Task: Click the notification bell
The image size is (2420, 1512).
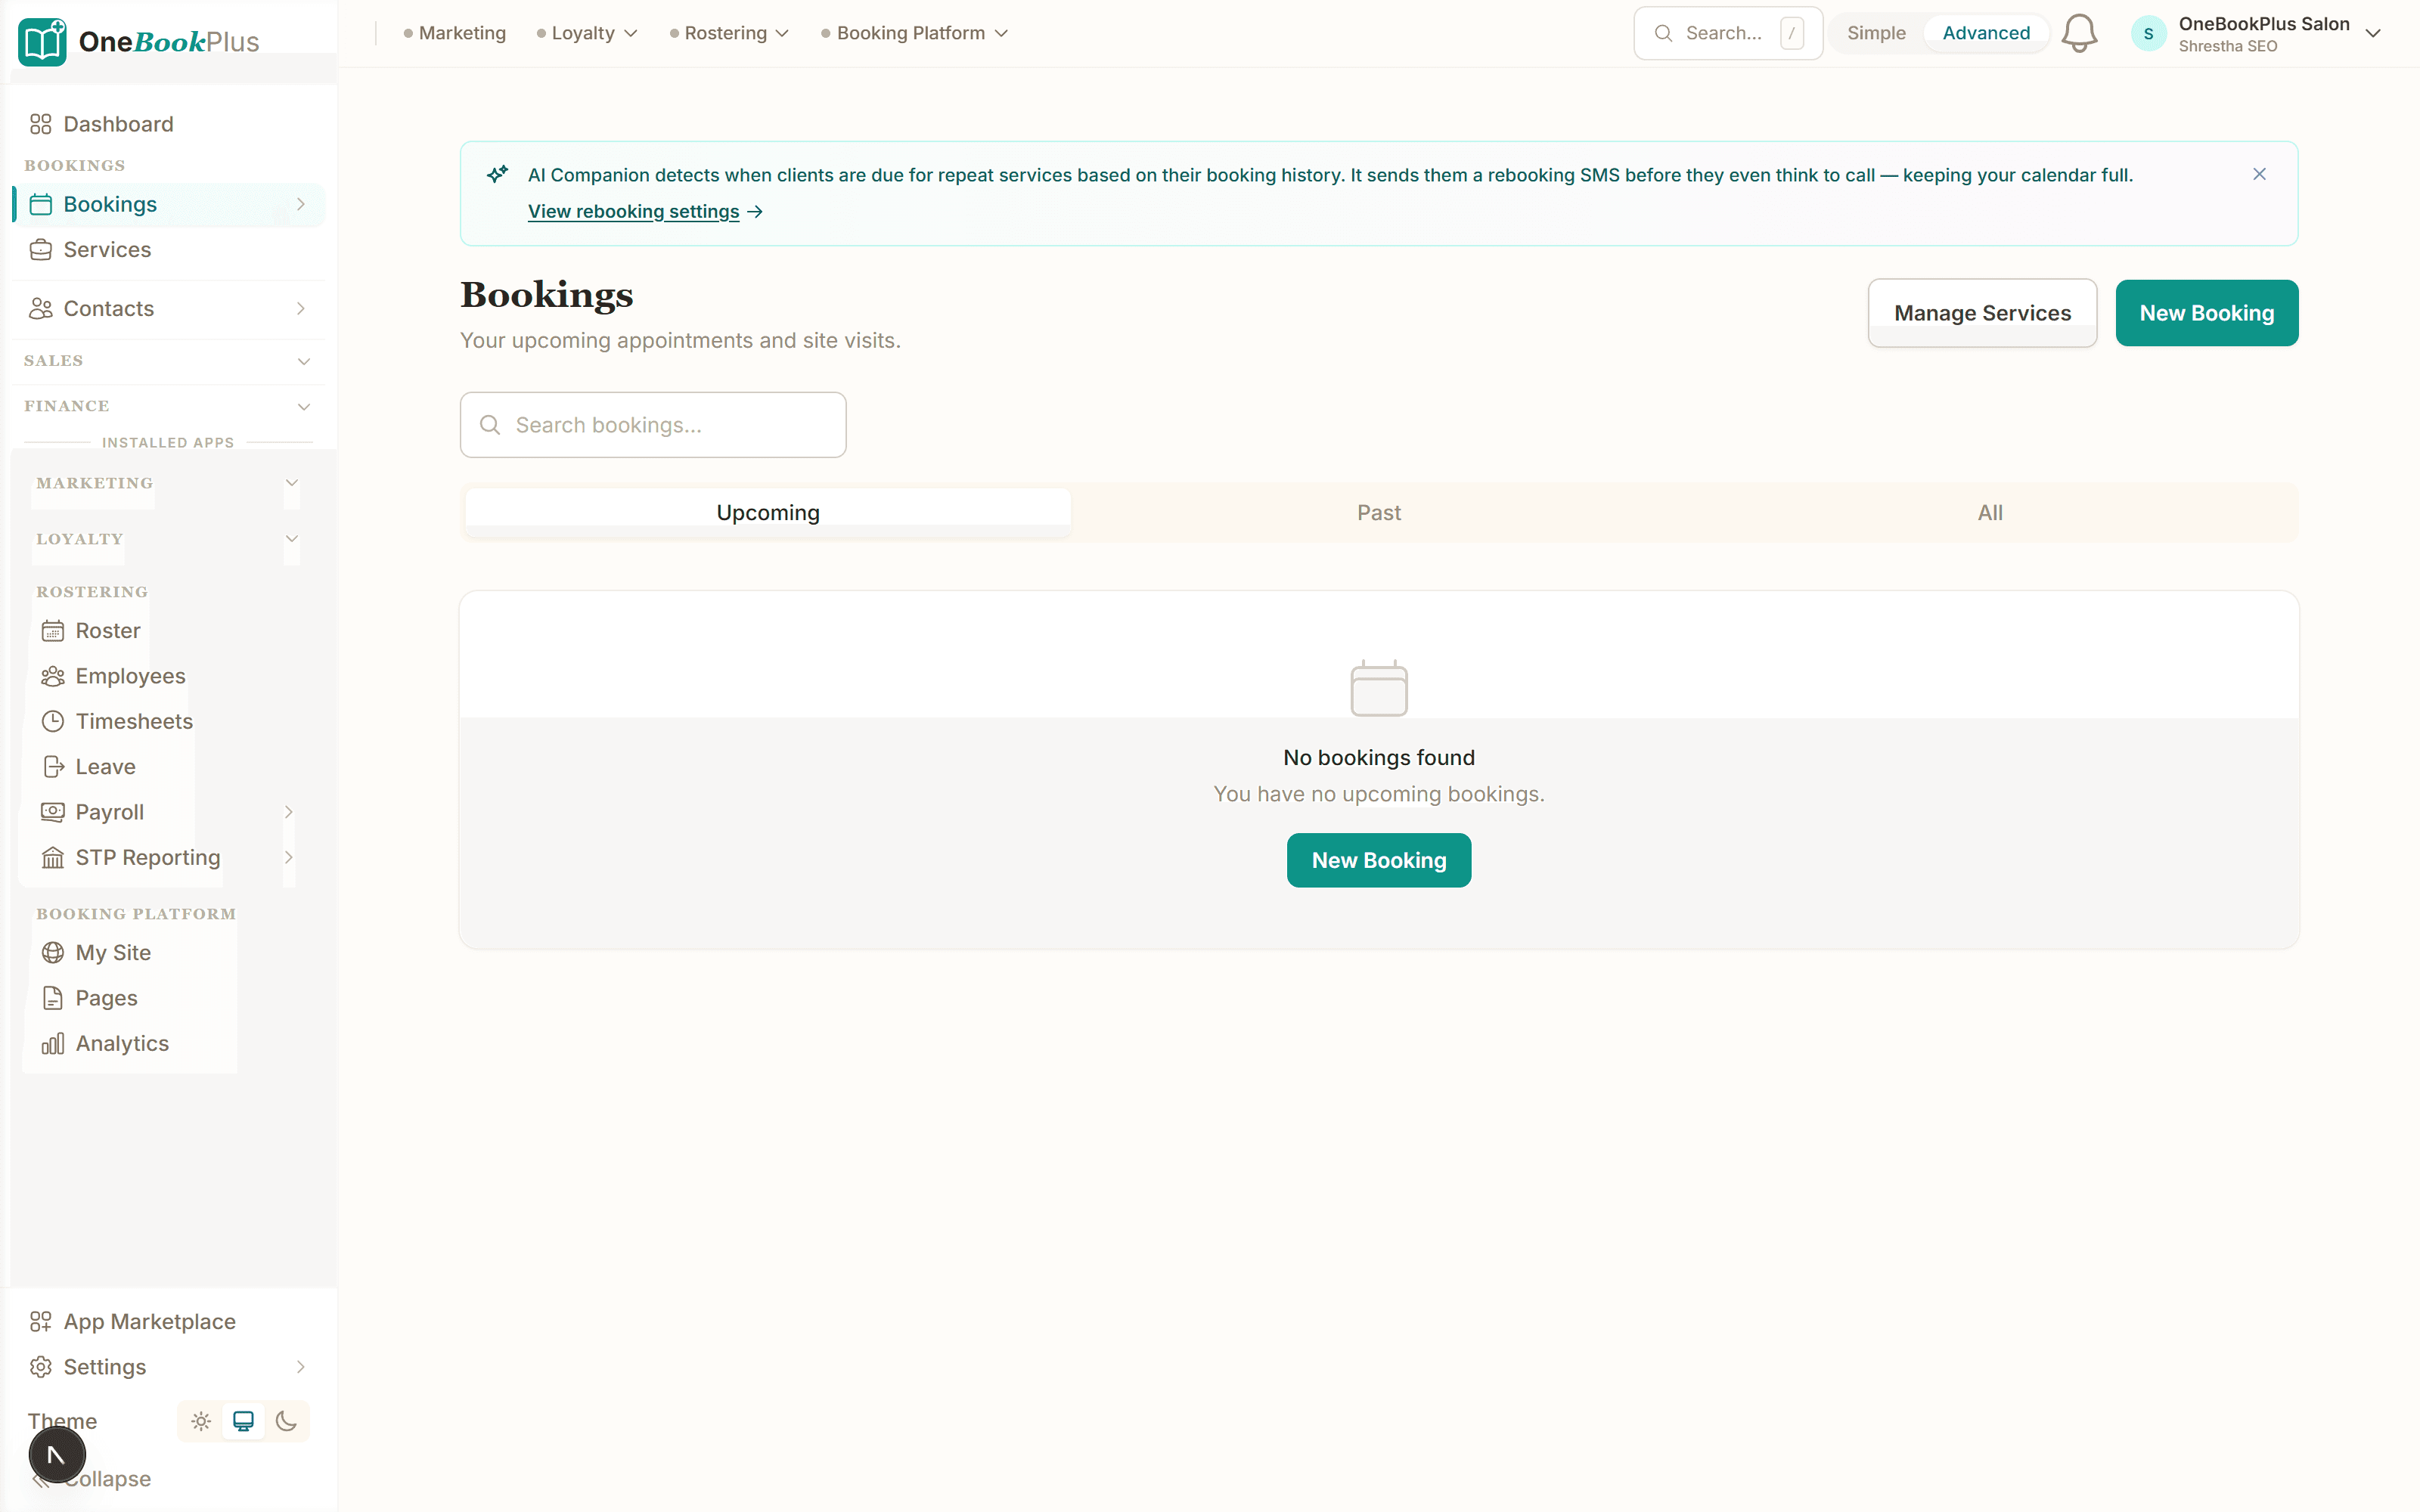Action: coord(2079,32)
